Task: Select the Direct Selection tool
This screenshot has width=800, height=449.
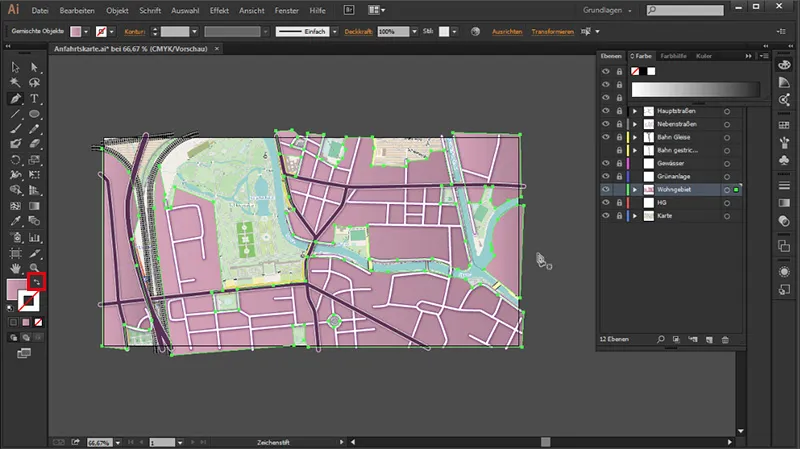Action: (34, 67)
